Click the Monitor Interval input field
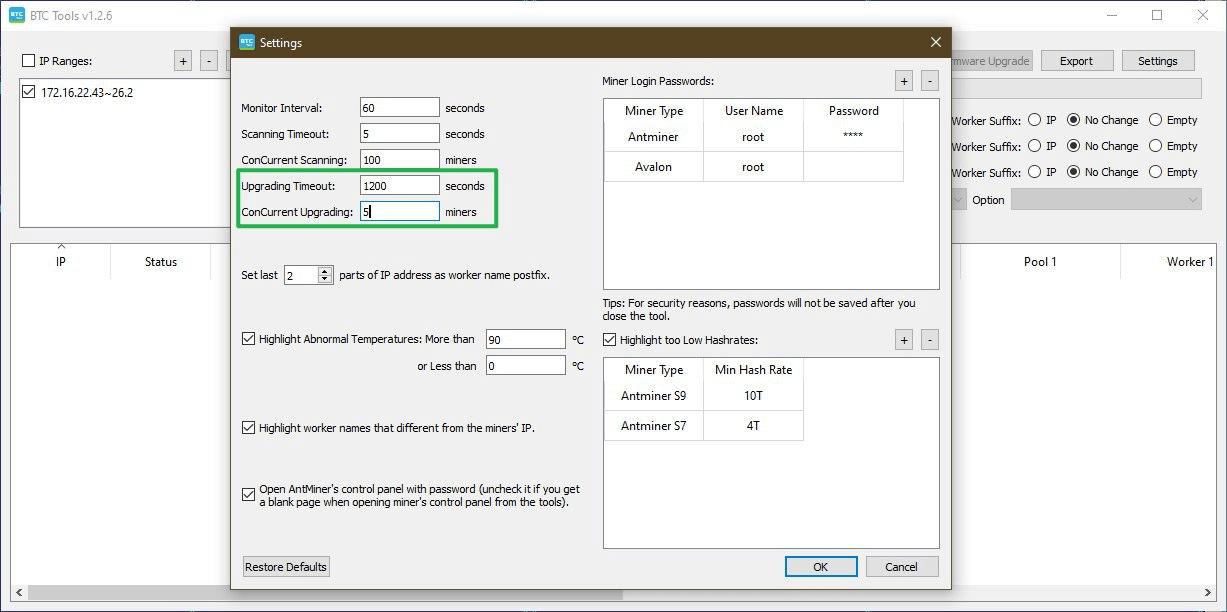 pyautogui.click(x=399, y=108)
